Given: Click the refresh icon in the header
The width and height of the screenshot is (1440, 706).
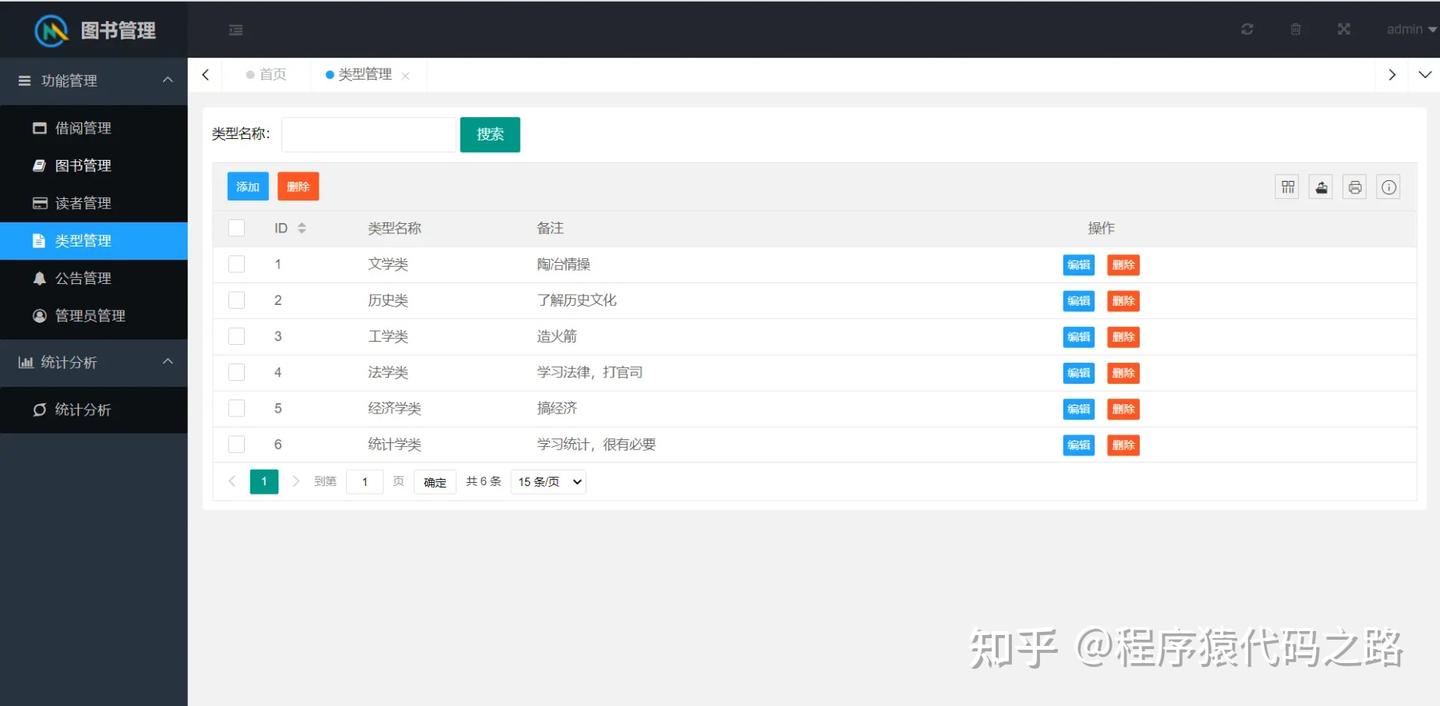Looking at the screenshot, I should coord(1246,29).
